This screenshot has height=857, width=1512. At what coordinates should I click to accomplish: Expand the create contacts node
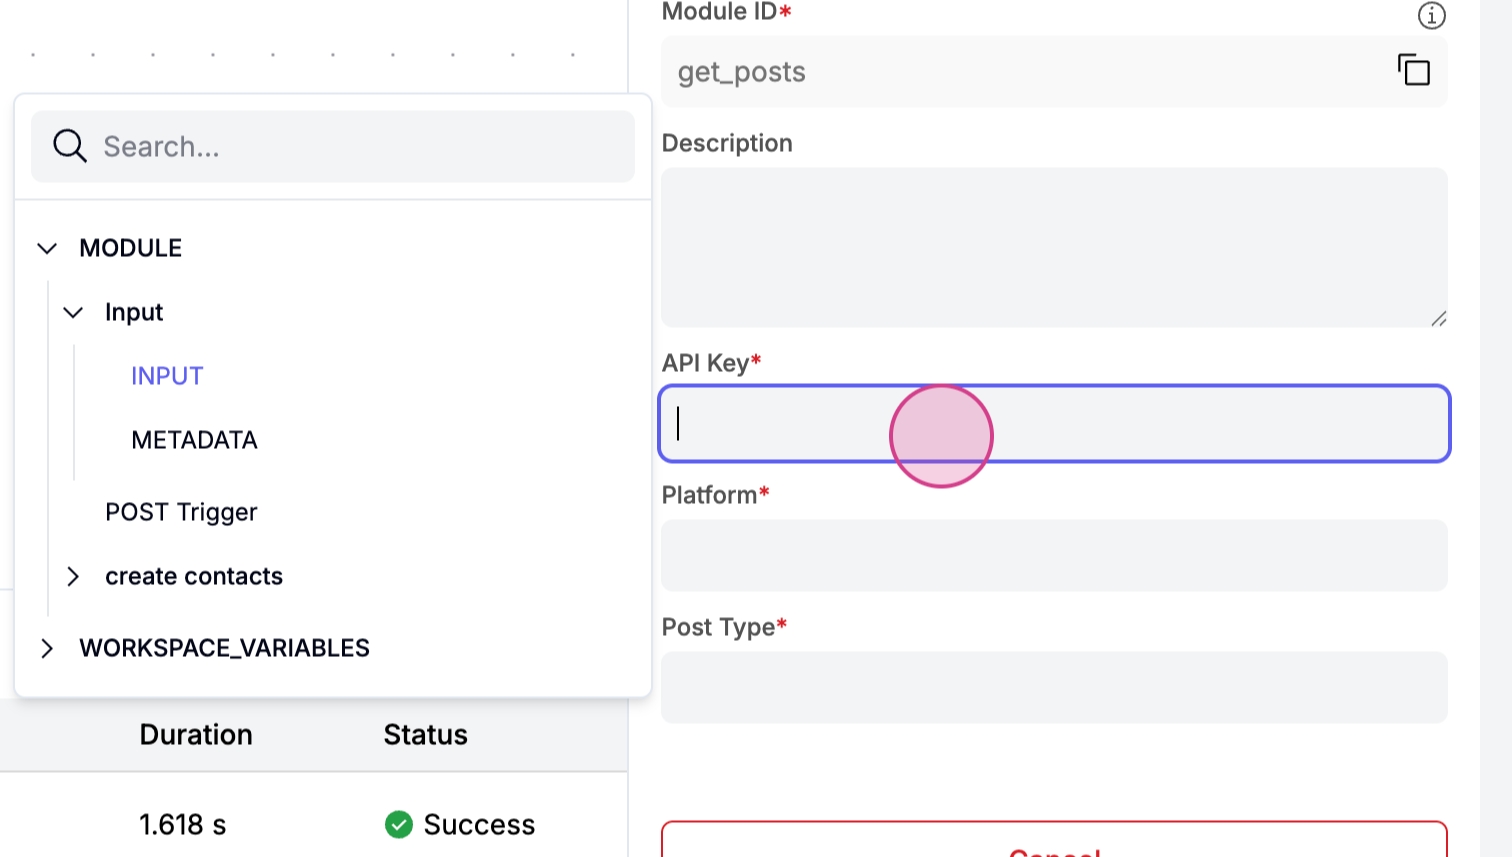[73, 576]
